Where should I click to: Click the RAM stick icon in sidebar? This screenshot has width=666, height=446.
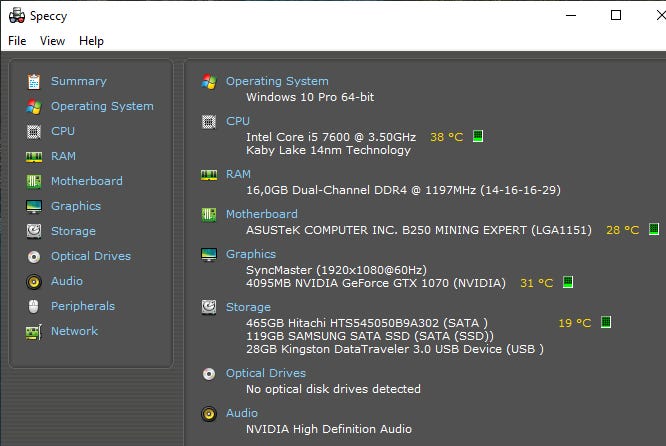coord(34,157)
